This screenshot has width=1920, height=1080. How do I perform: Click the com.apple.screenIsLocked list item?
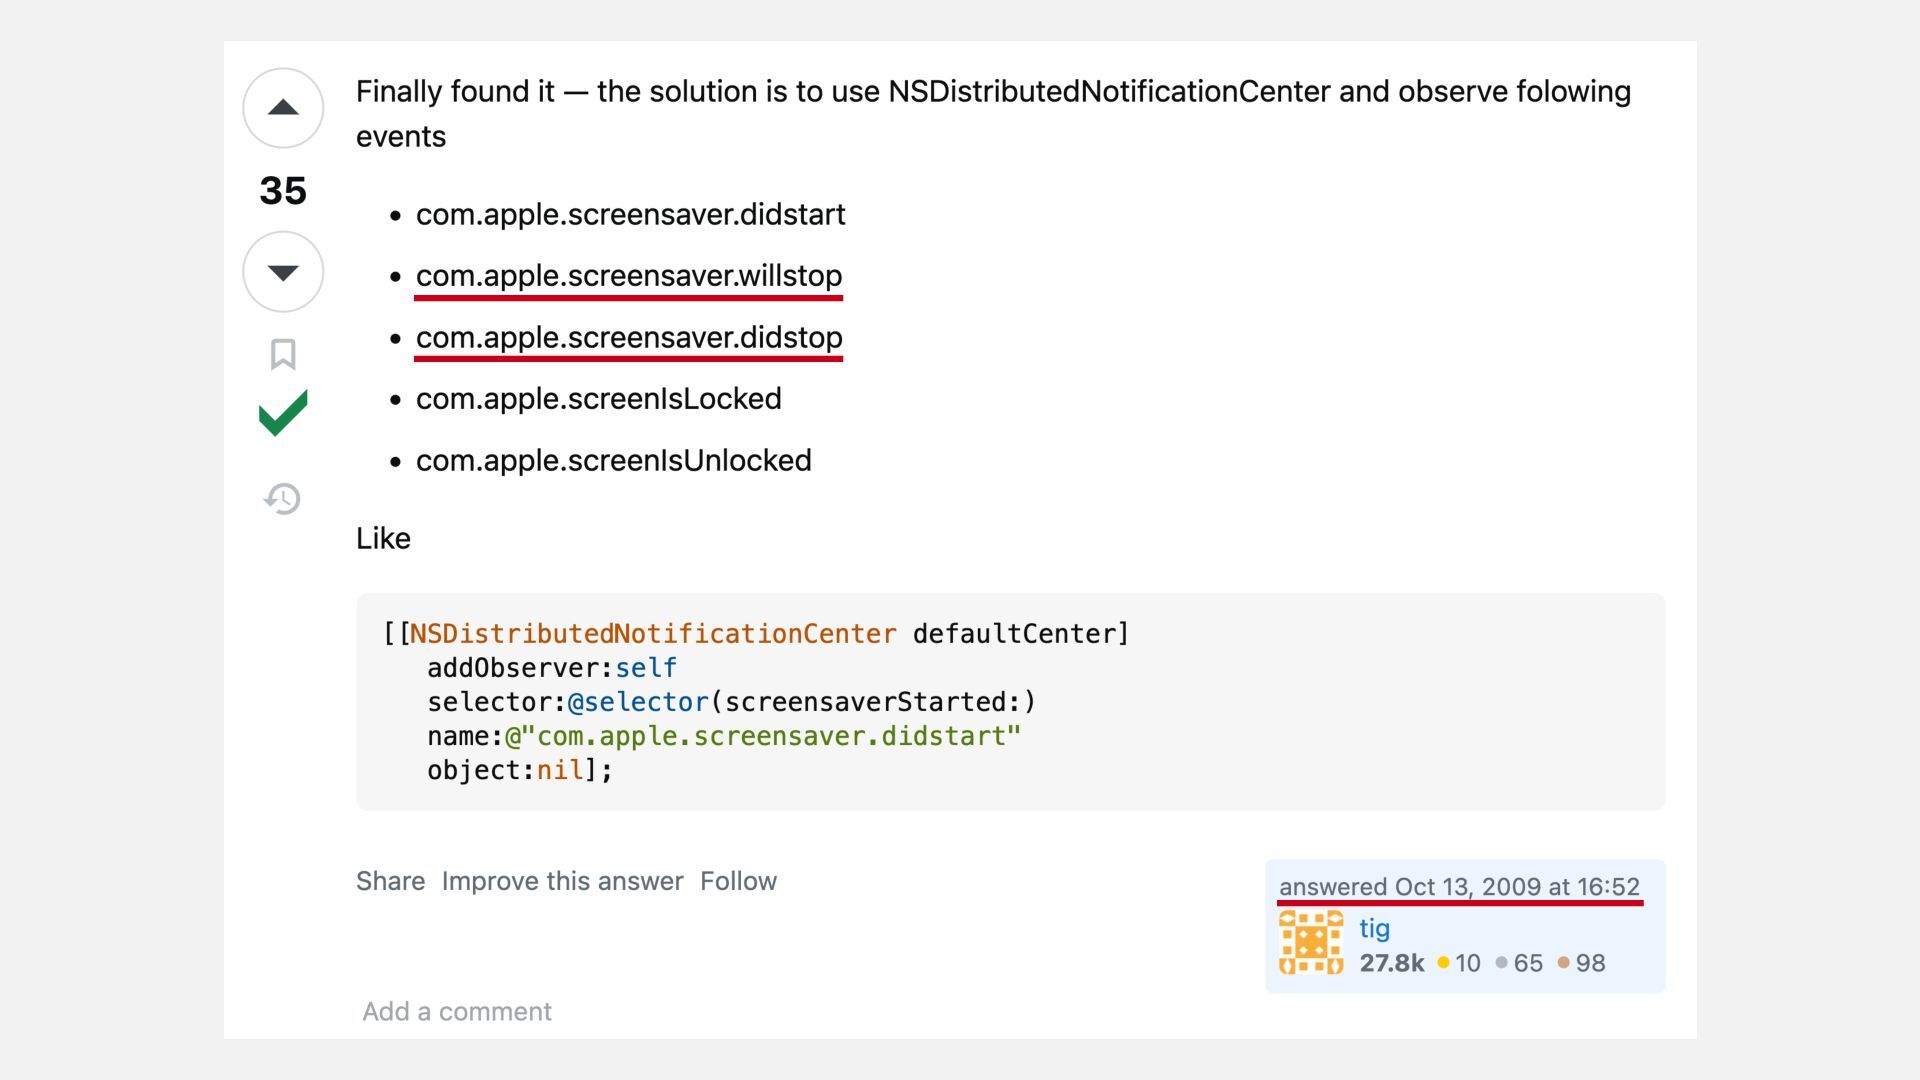coord(598,399)
